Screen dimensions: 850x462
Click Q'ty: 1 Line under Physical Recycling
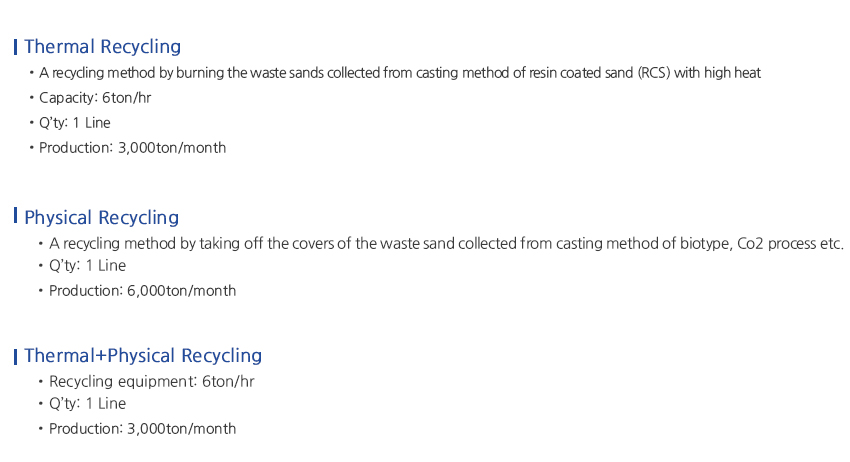[87, 266]
